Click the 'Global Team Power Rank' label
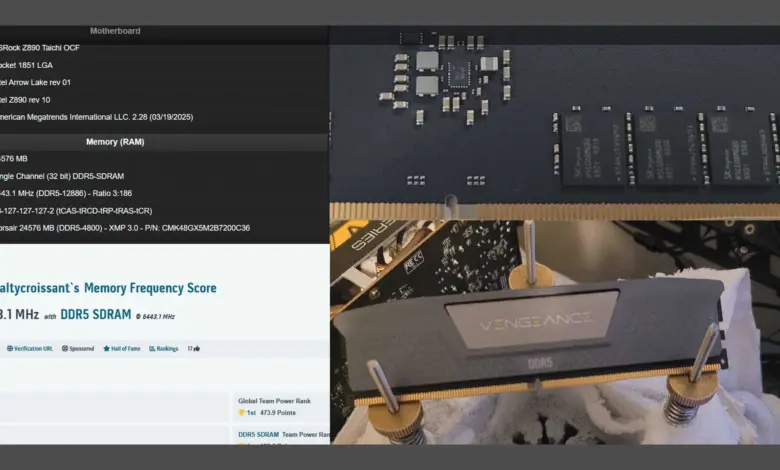 274,401
